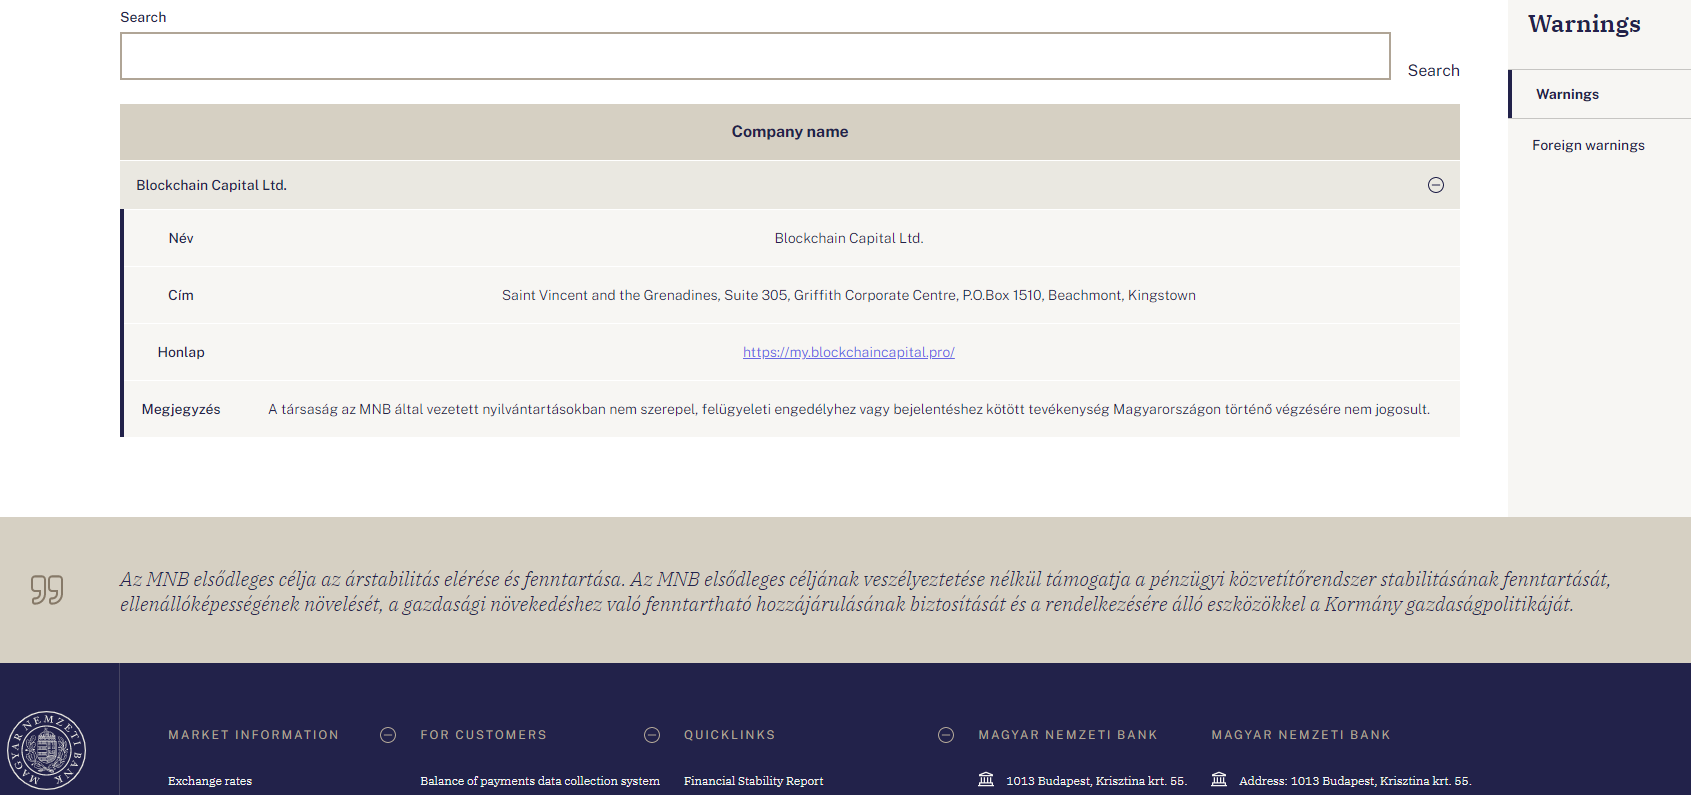This screenshot has height=795, width=1691.
Task: Open the my.blockchaincapital.pro link
Action: 848,352
